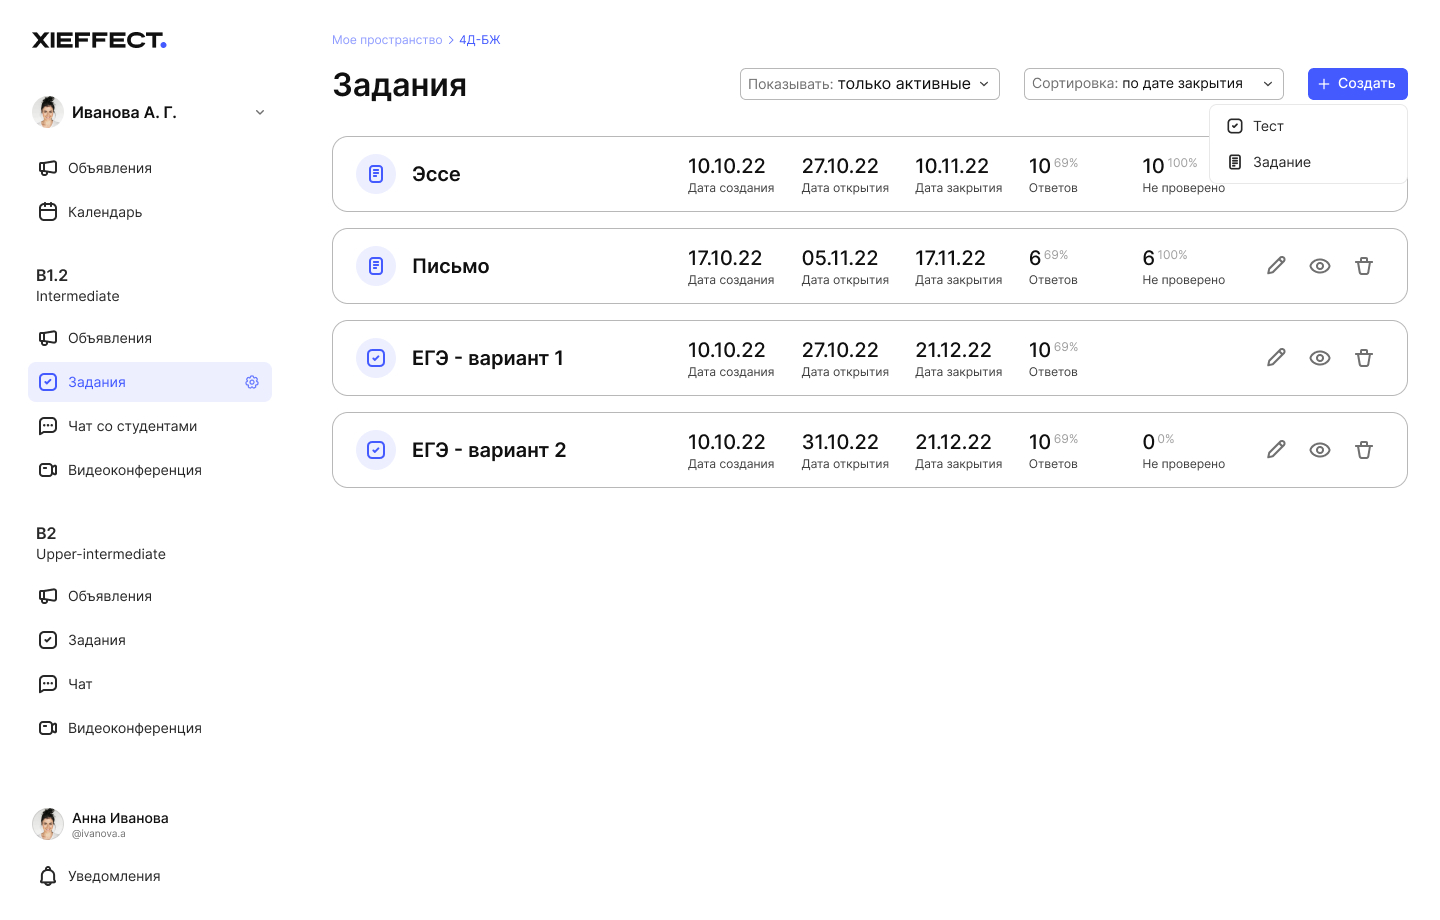Open Уведомления bell icon

pyautogui.click(x=48, y=876)
